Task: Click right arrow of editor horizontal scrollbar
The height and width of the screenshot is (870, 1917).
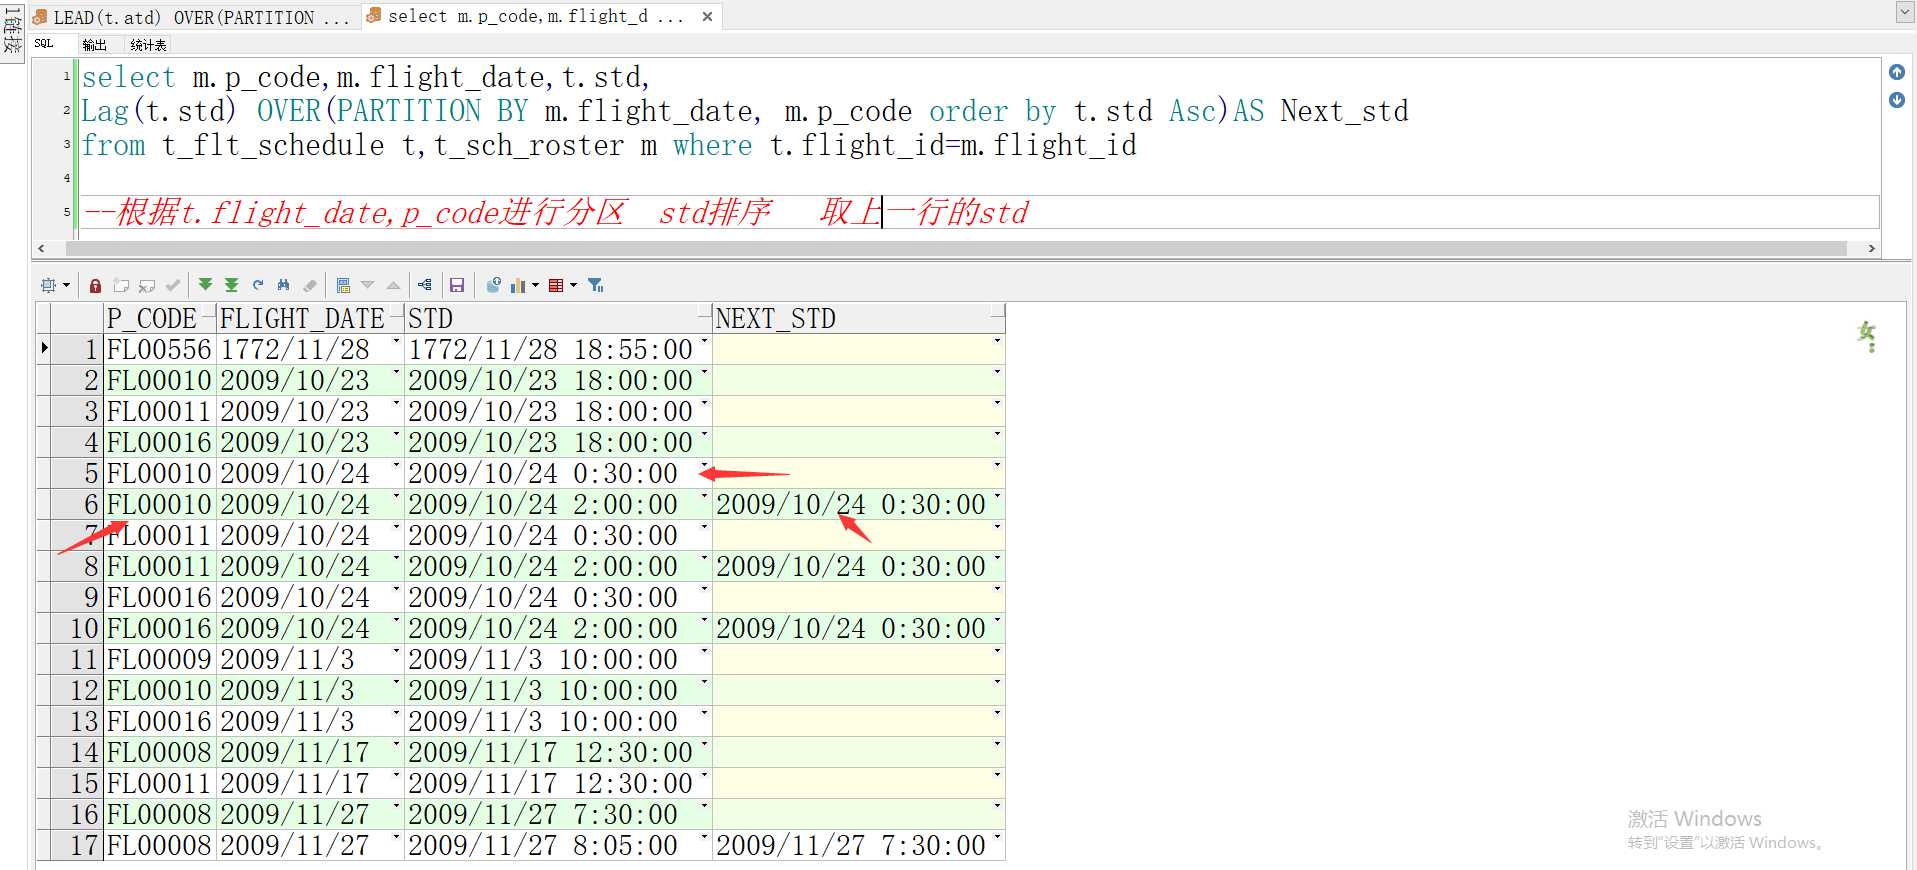Action: click(1871, 248)
